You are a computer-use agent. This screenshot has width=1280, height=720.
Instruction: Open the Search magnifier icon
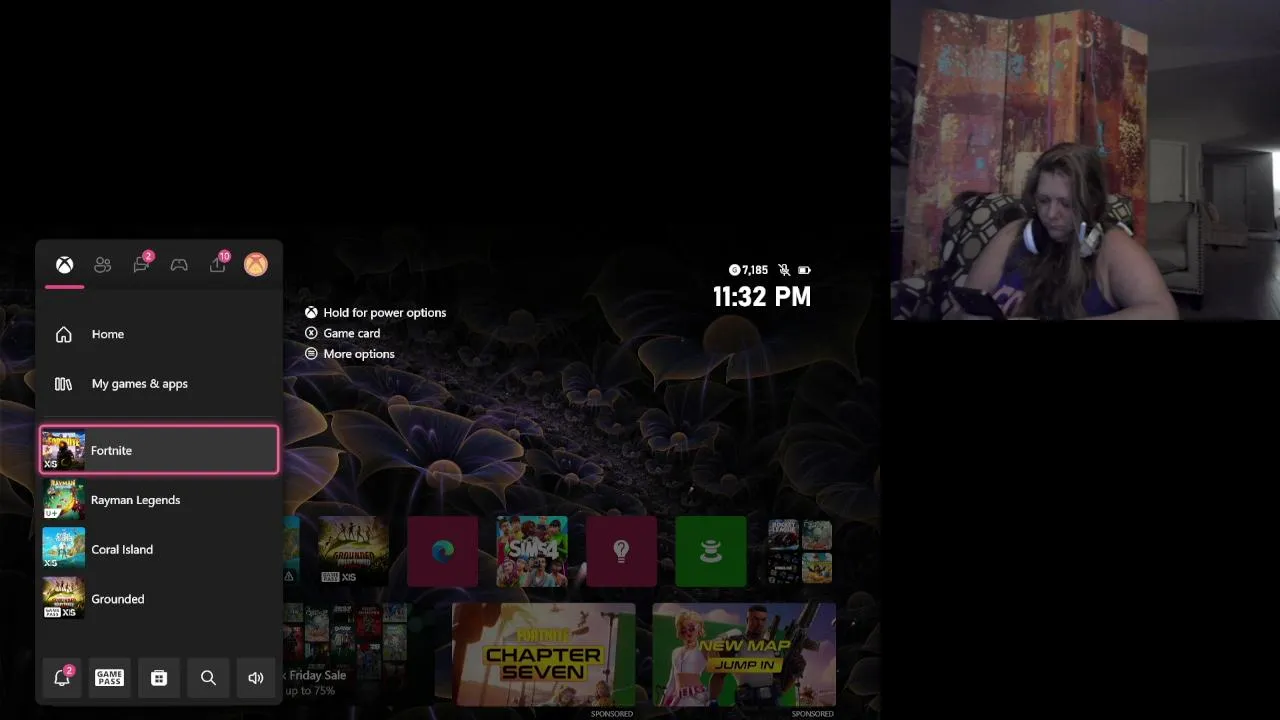(x=208, y=678)
